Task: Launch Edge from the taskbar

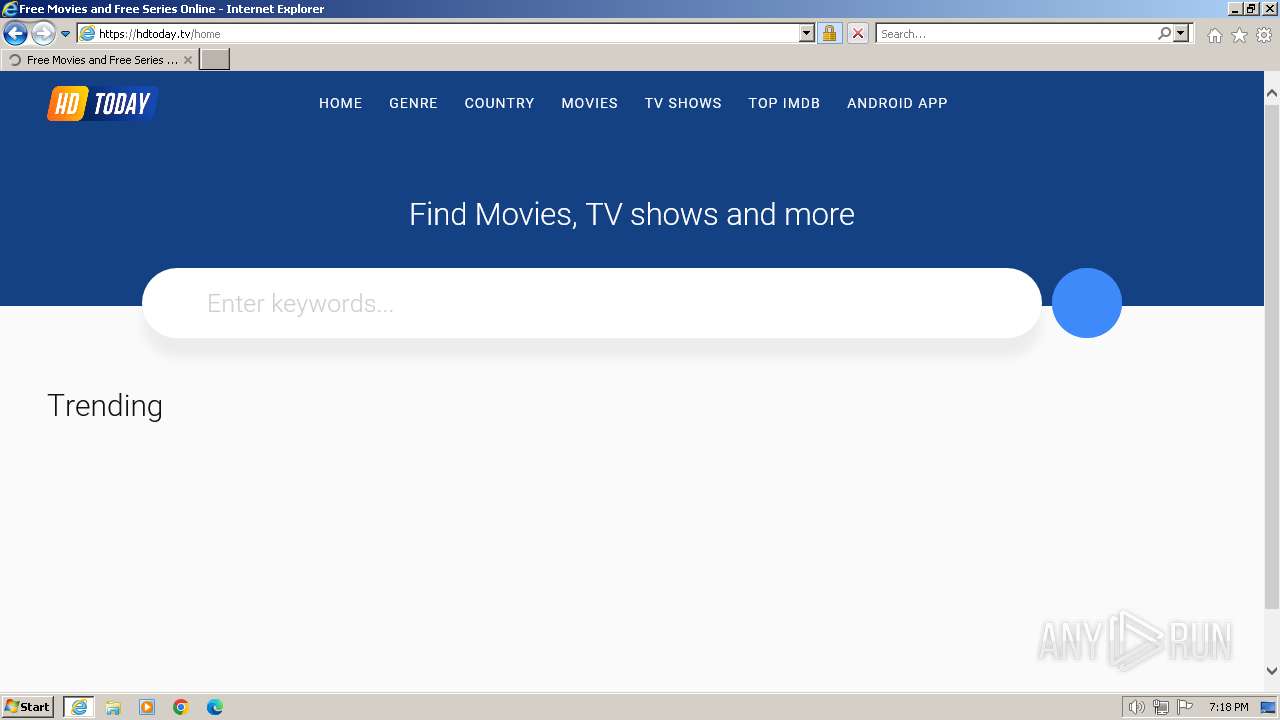Action: pyautogui.click(x=215, y=707)
